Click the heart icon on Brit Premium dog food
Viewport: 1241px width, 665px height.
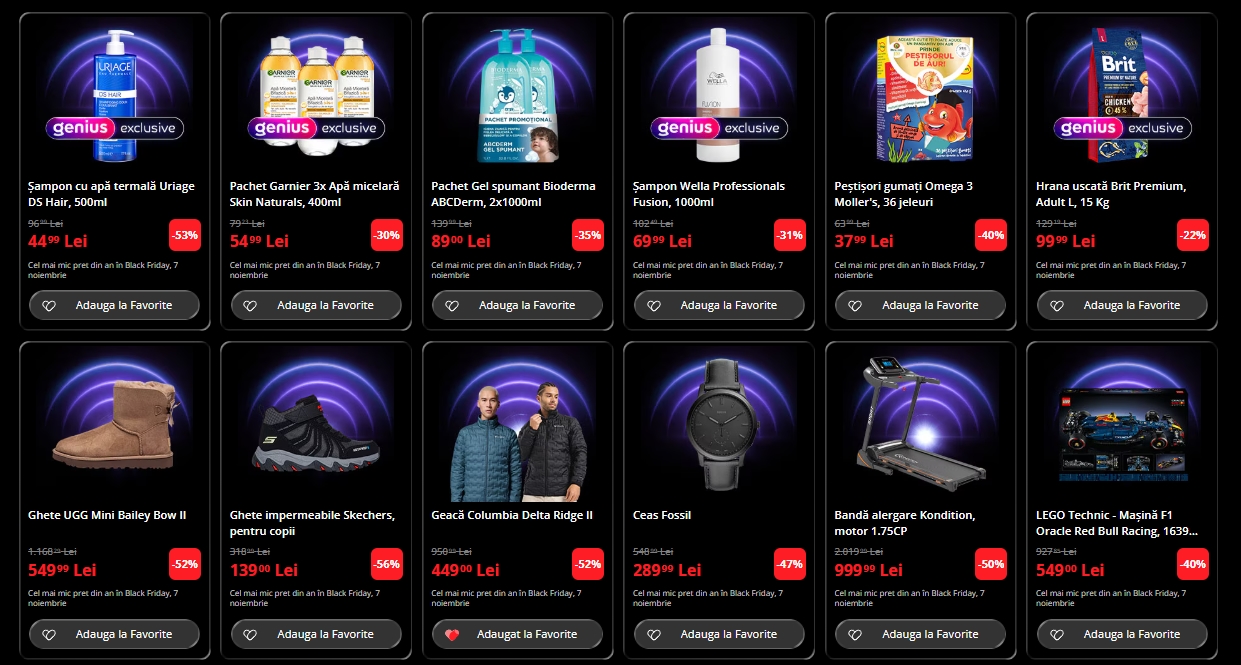coord(1056,305)
